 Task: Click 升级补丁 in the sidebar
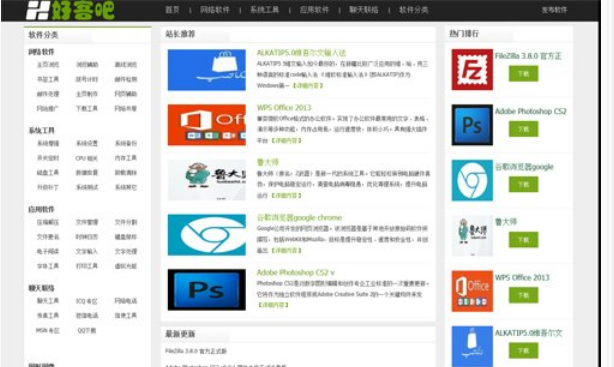(x=48, y=187)
